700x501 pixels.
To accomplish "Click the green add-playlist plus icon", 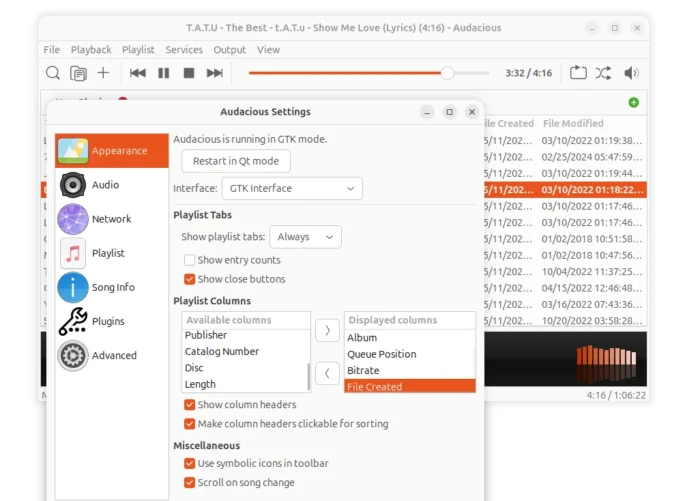I will click(633, 102).
